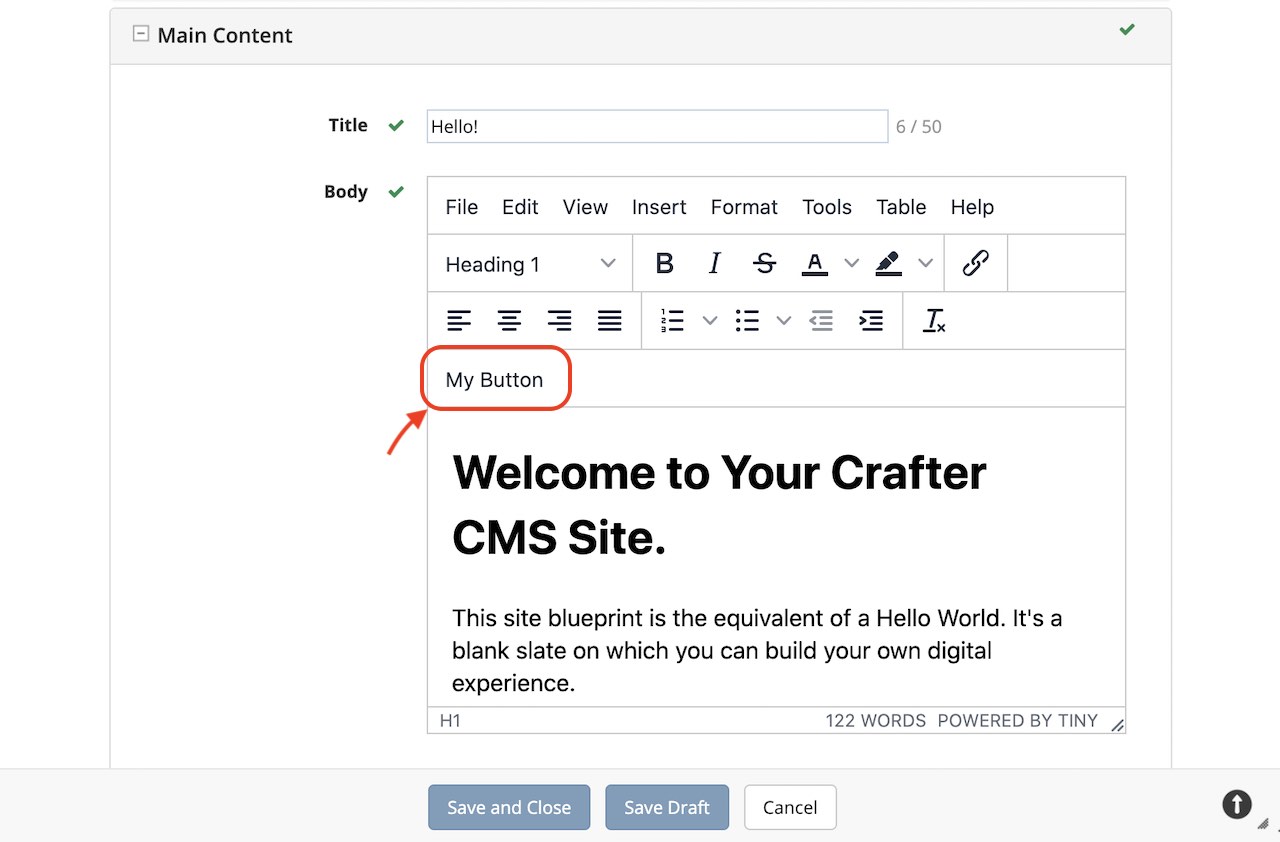This screenshot has width=1280, height=842.
Task: Open the Edit menu
Action: tap(520, 207)
